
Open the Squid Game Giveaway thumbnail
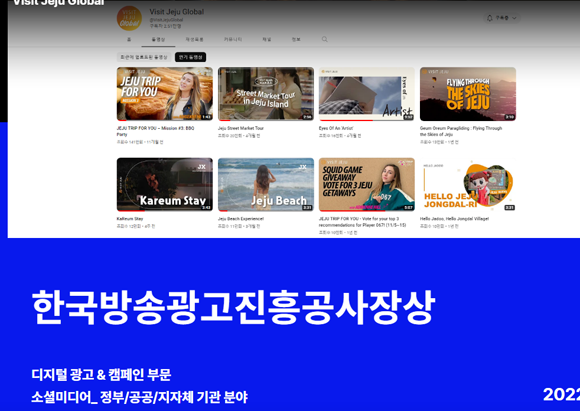[x=367, y=184]
